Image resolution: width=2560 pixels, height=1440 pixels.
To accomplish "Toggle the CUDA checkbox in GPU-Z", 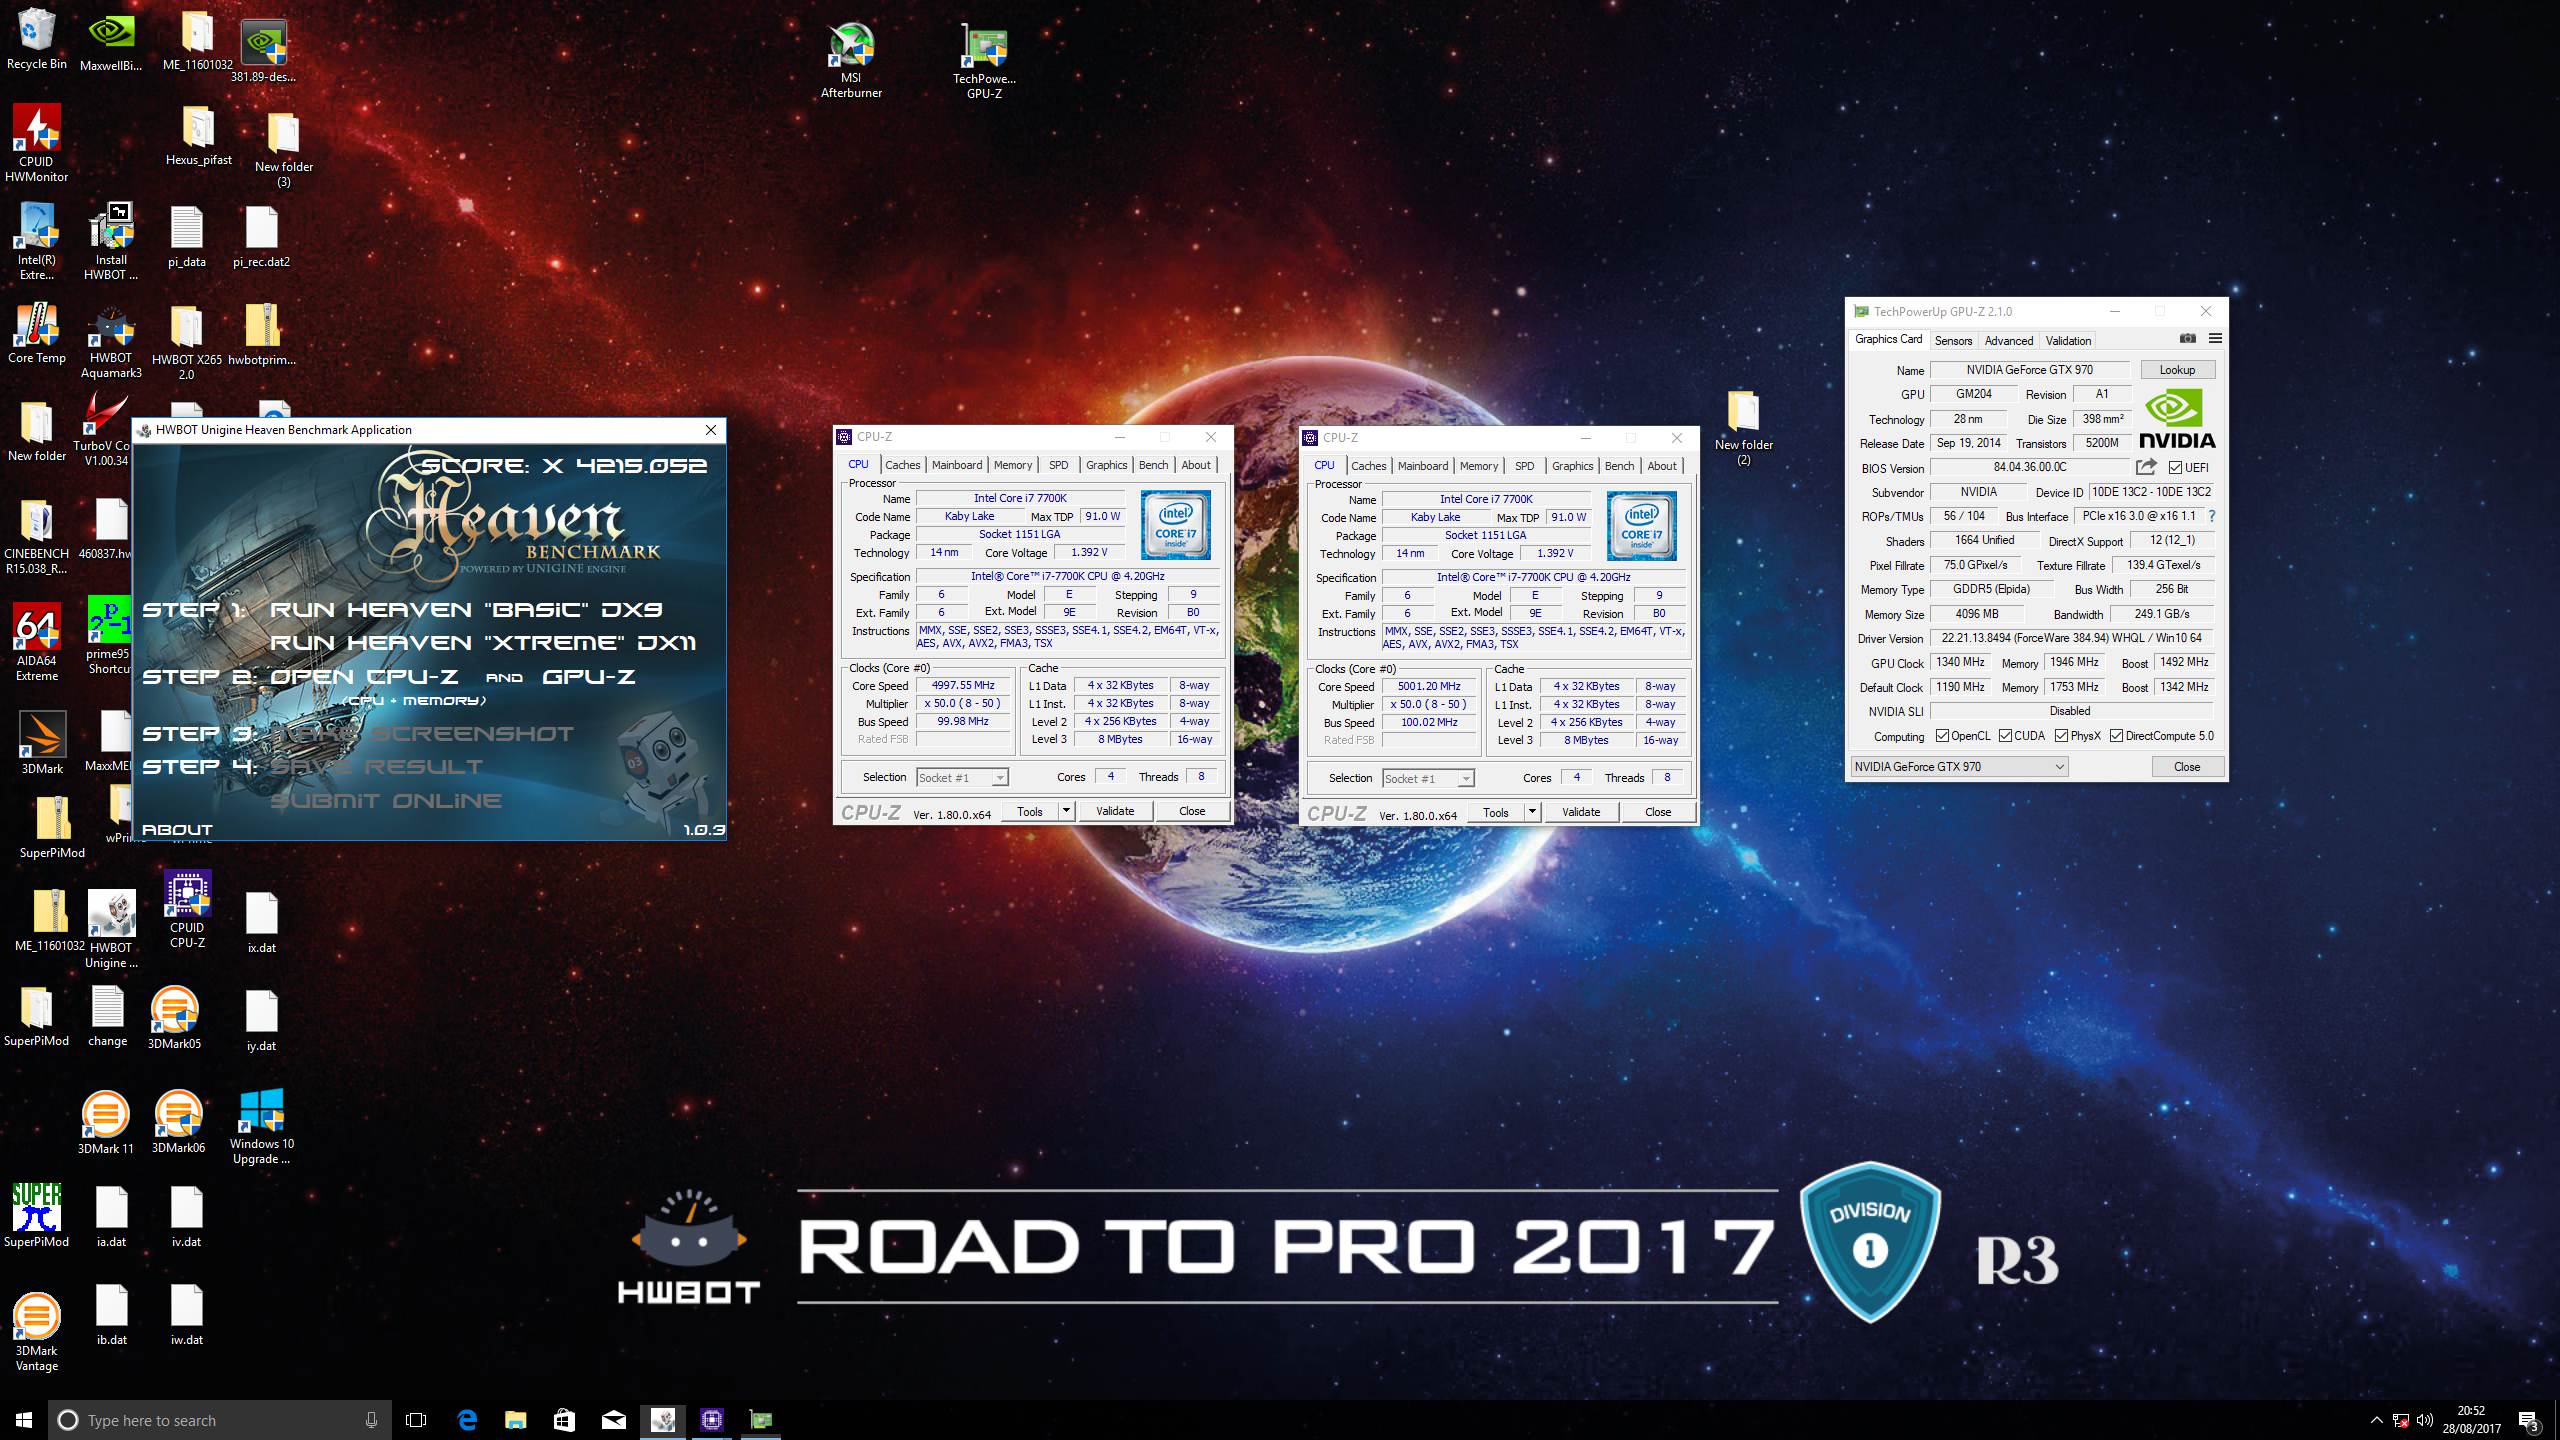I will 2005,736.
